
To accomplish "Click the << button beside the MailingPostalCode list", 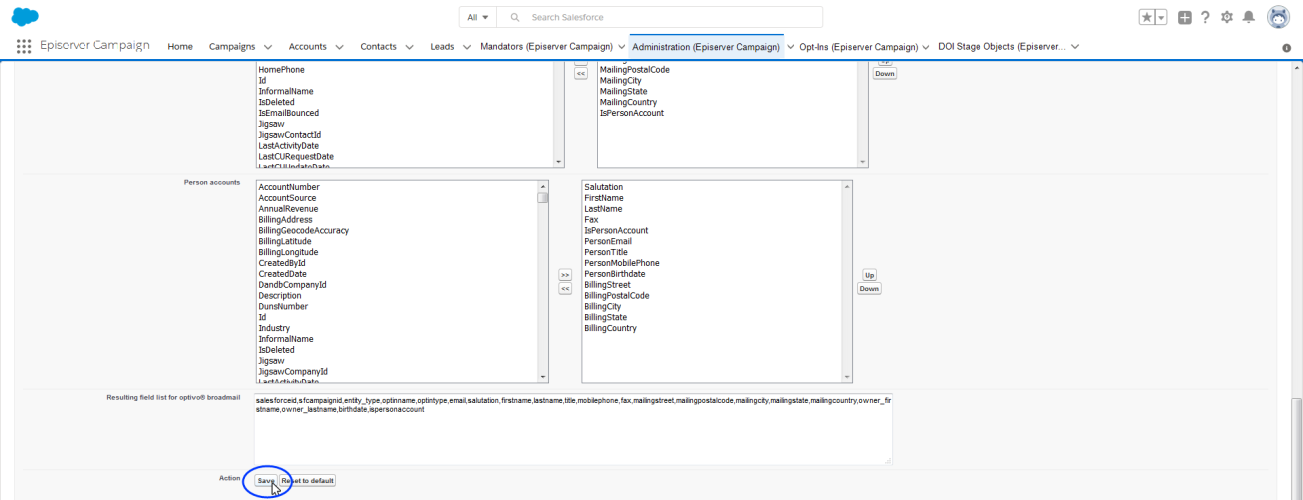I will click(580, 74).
